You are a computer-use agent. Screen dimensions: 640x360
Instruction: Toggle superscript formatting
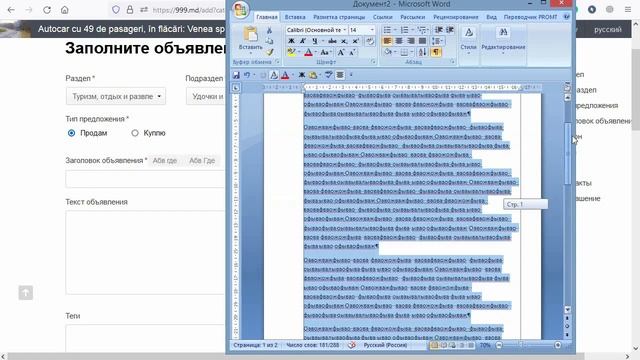click(356, 41)
